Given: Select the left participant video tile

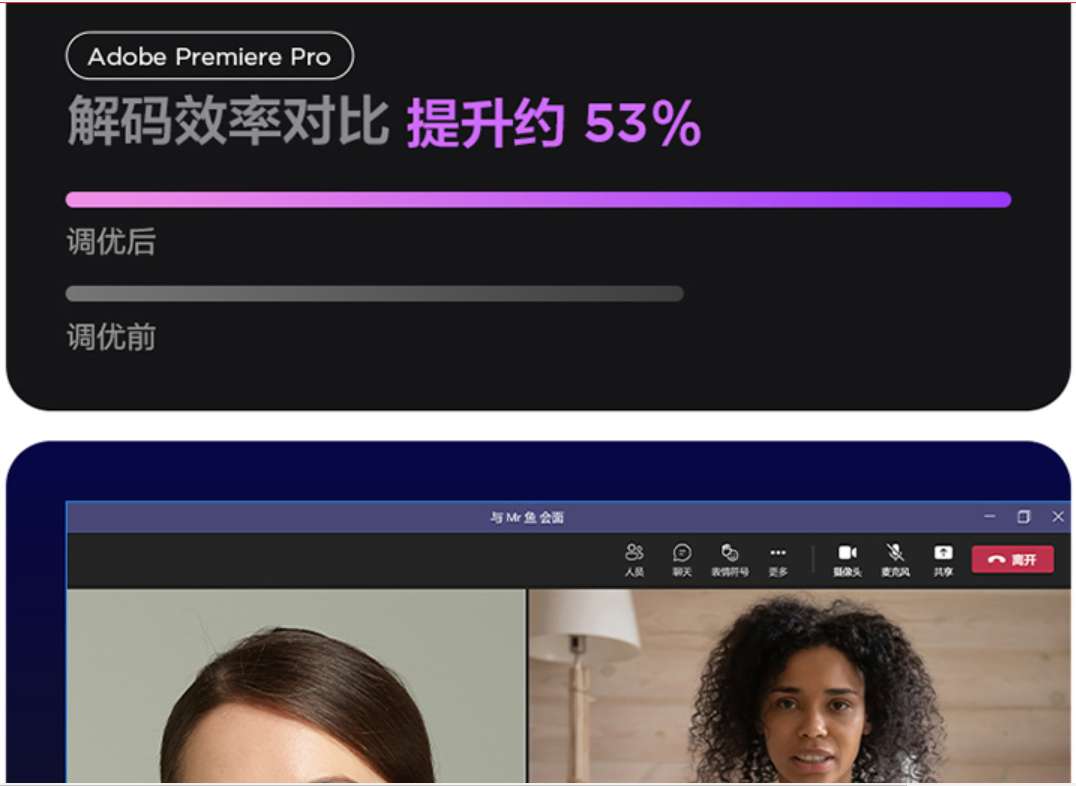Looking at the screenshot, I should (296, 685).
